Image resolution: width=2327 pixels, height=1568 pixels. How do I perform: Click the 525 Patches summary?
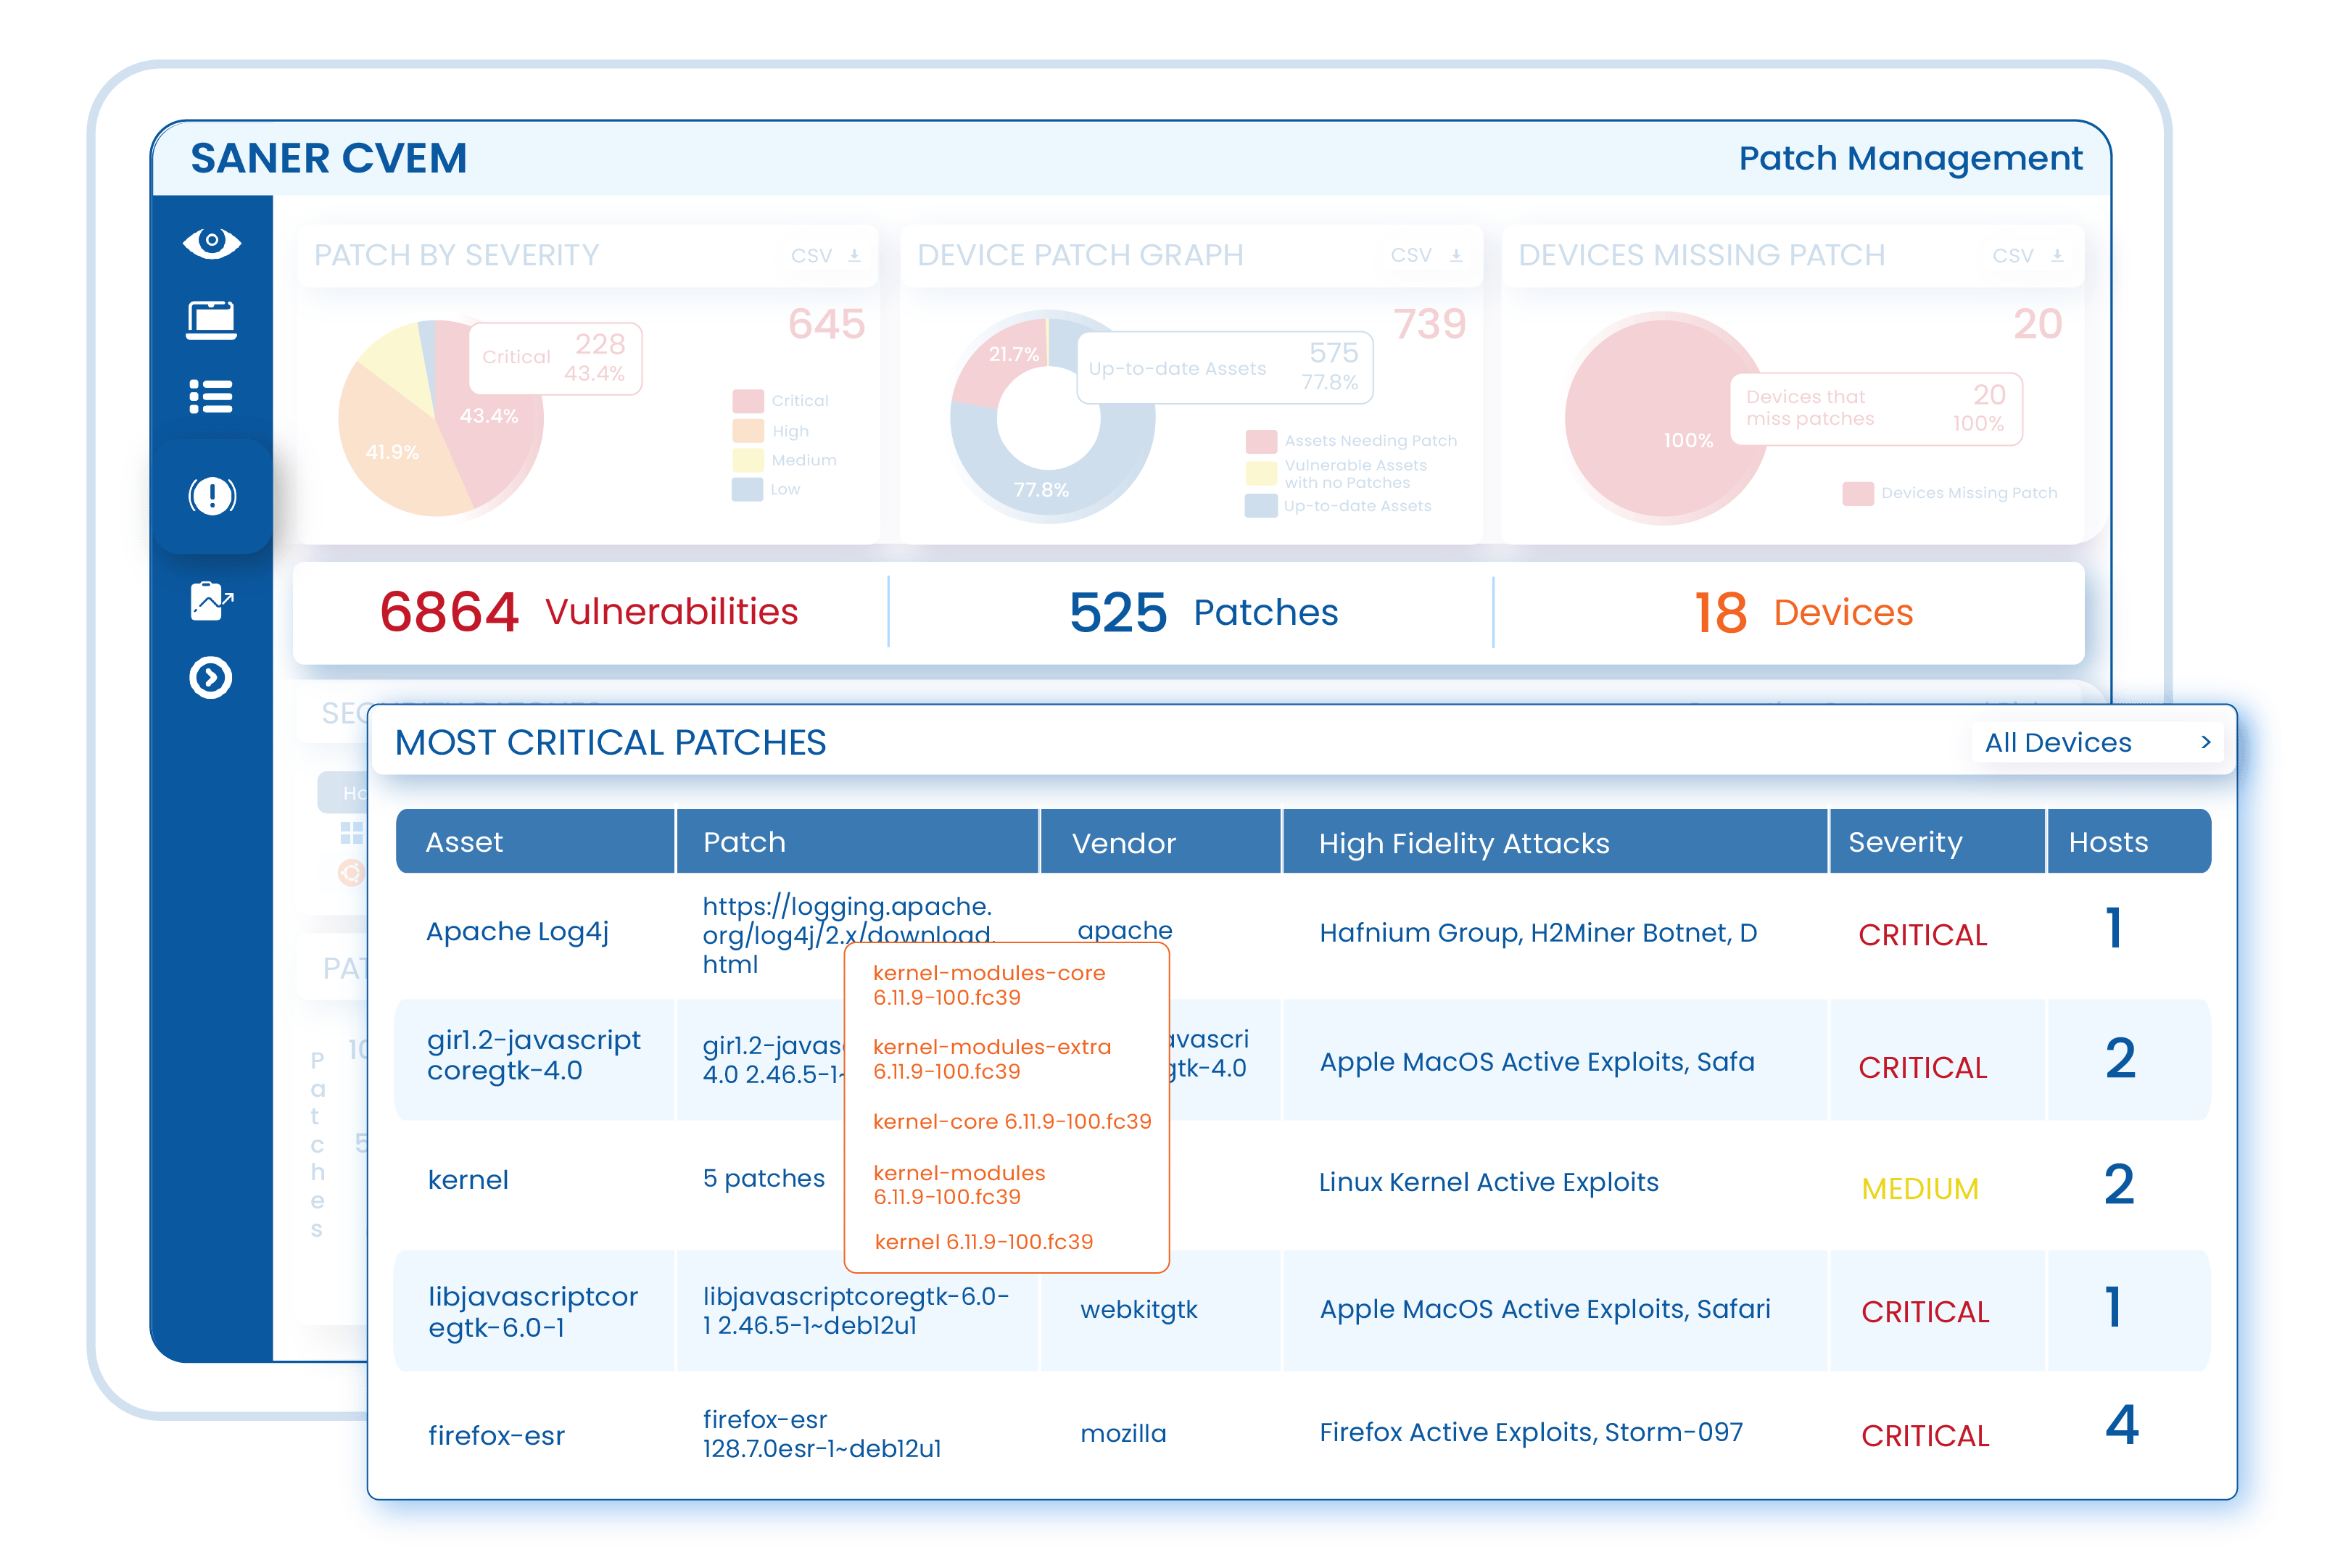click(1202, 612)
